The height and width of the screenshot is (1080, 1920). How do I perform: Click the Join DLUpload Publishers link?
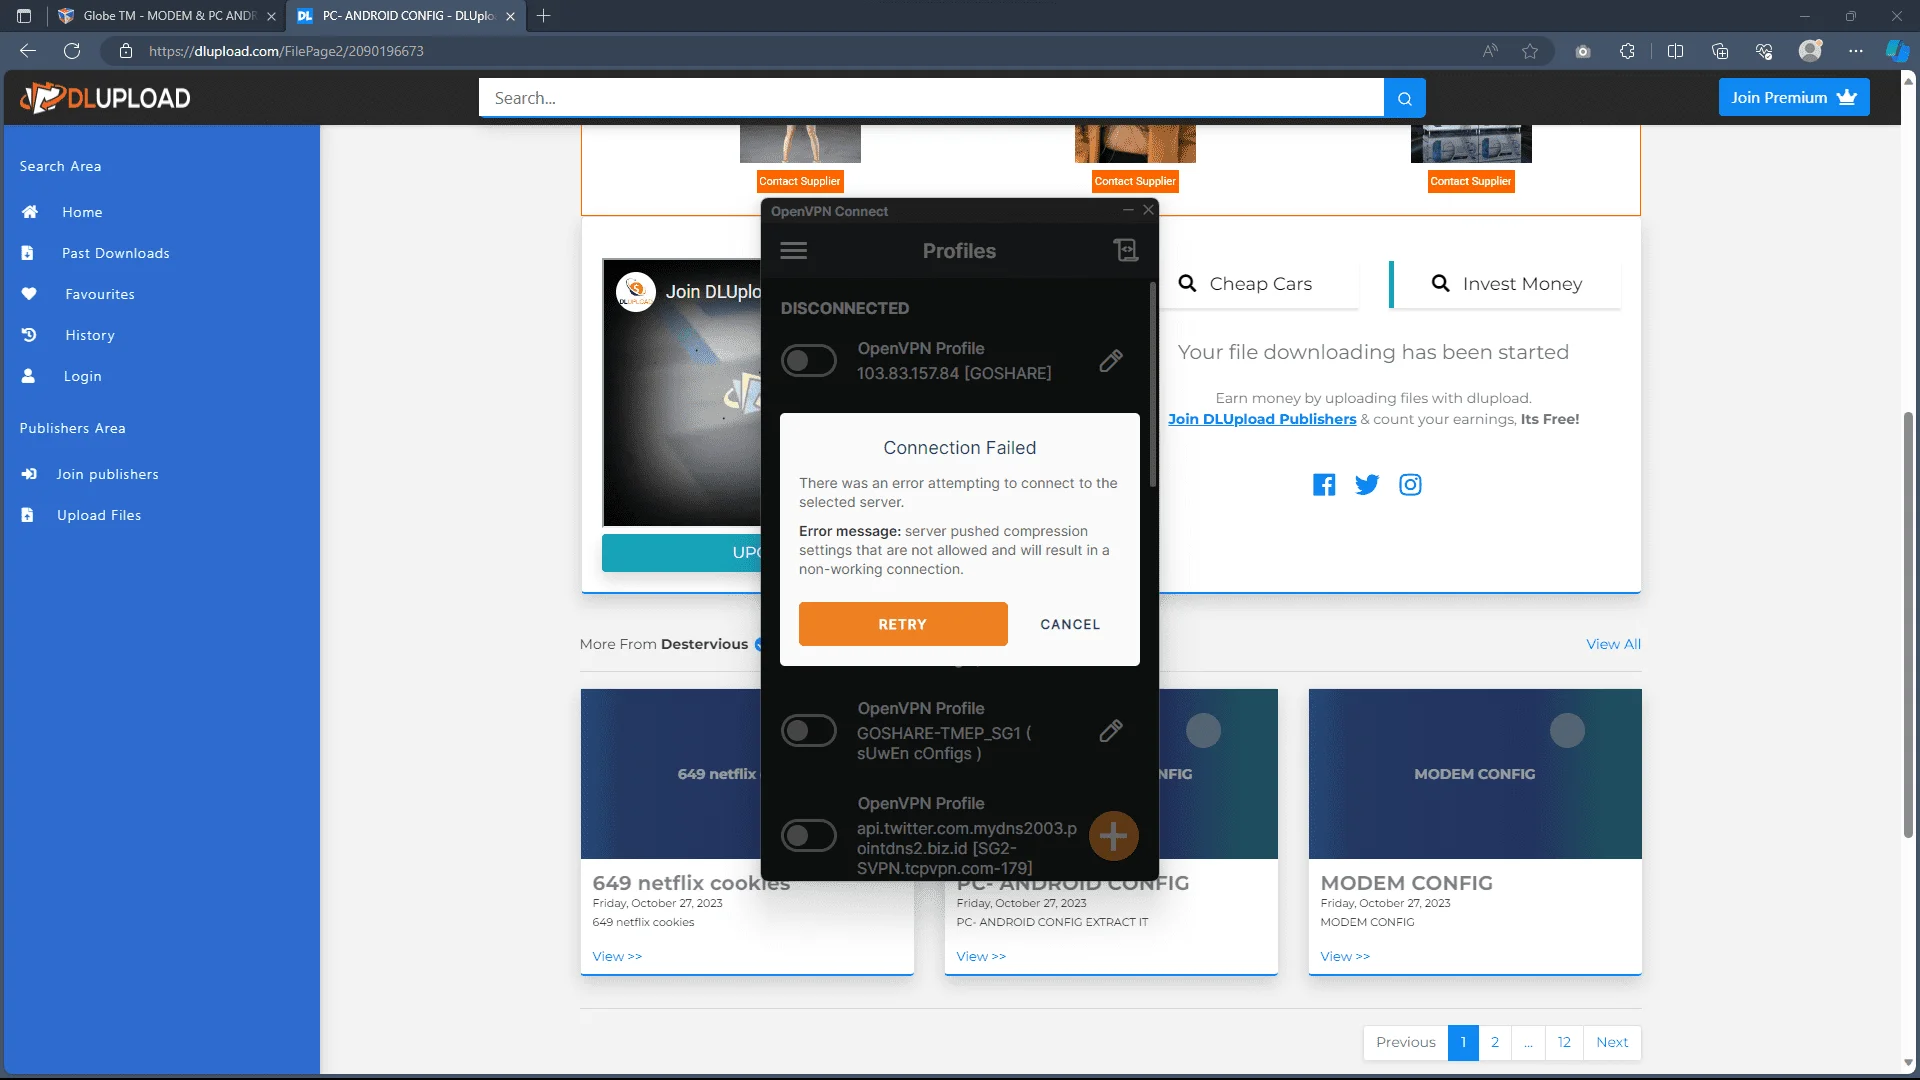tap(1262, 419)
